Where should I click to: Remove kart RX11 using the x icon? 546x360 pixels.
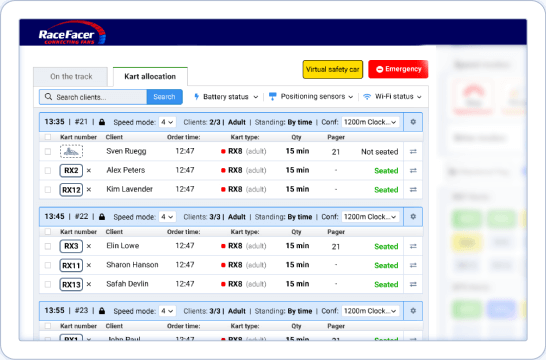tap(89, 265)
